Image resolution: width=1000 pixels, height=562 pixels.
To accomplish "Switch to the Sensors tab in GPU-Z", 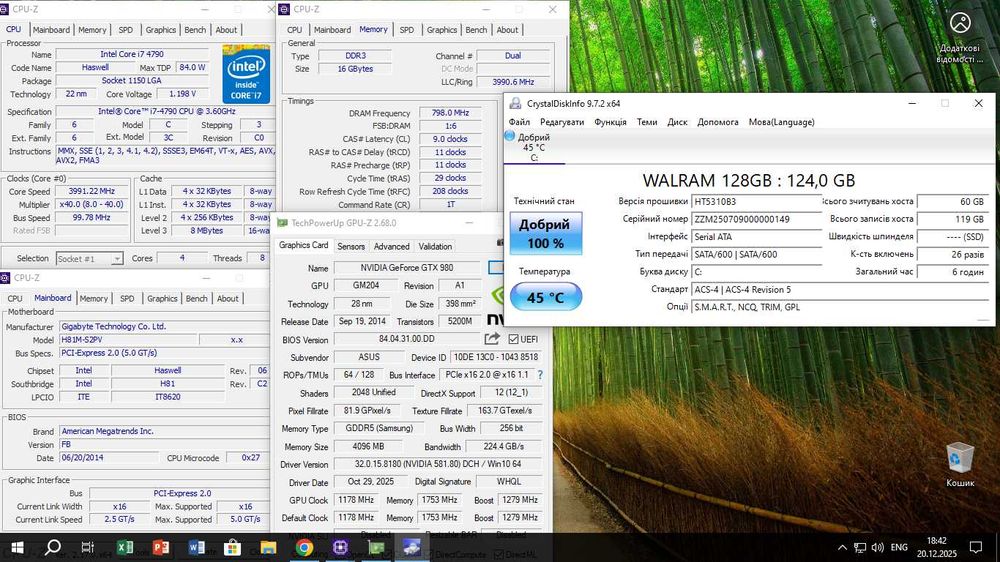I will coord(351,246).
